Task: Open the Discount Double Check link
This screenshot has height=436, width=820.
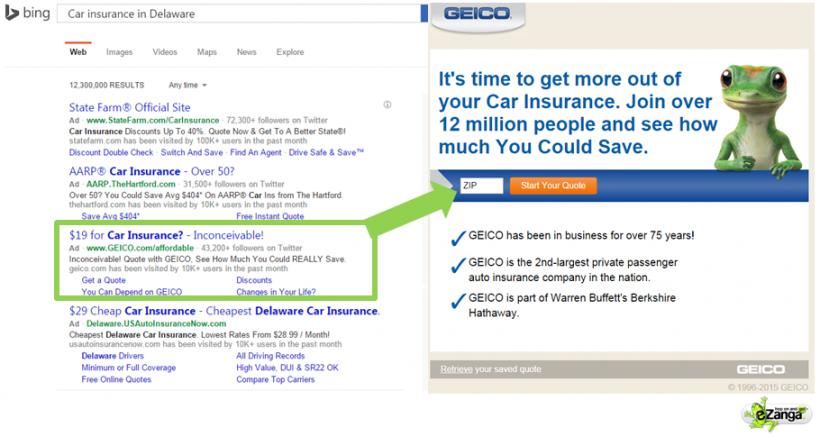Action: [111, 153]
